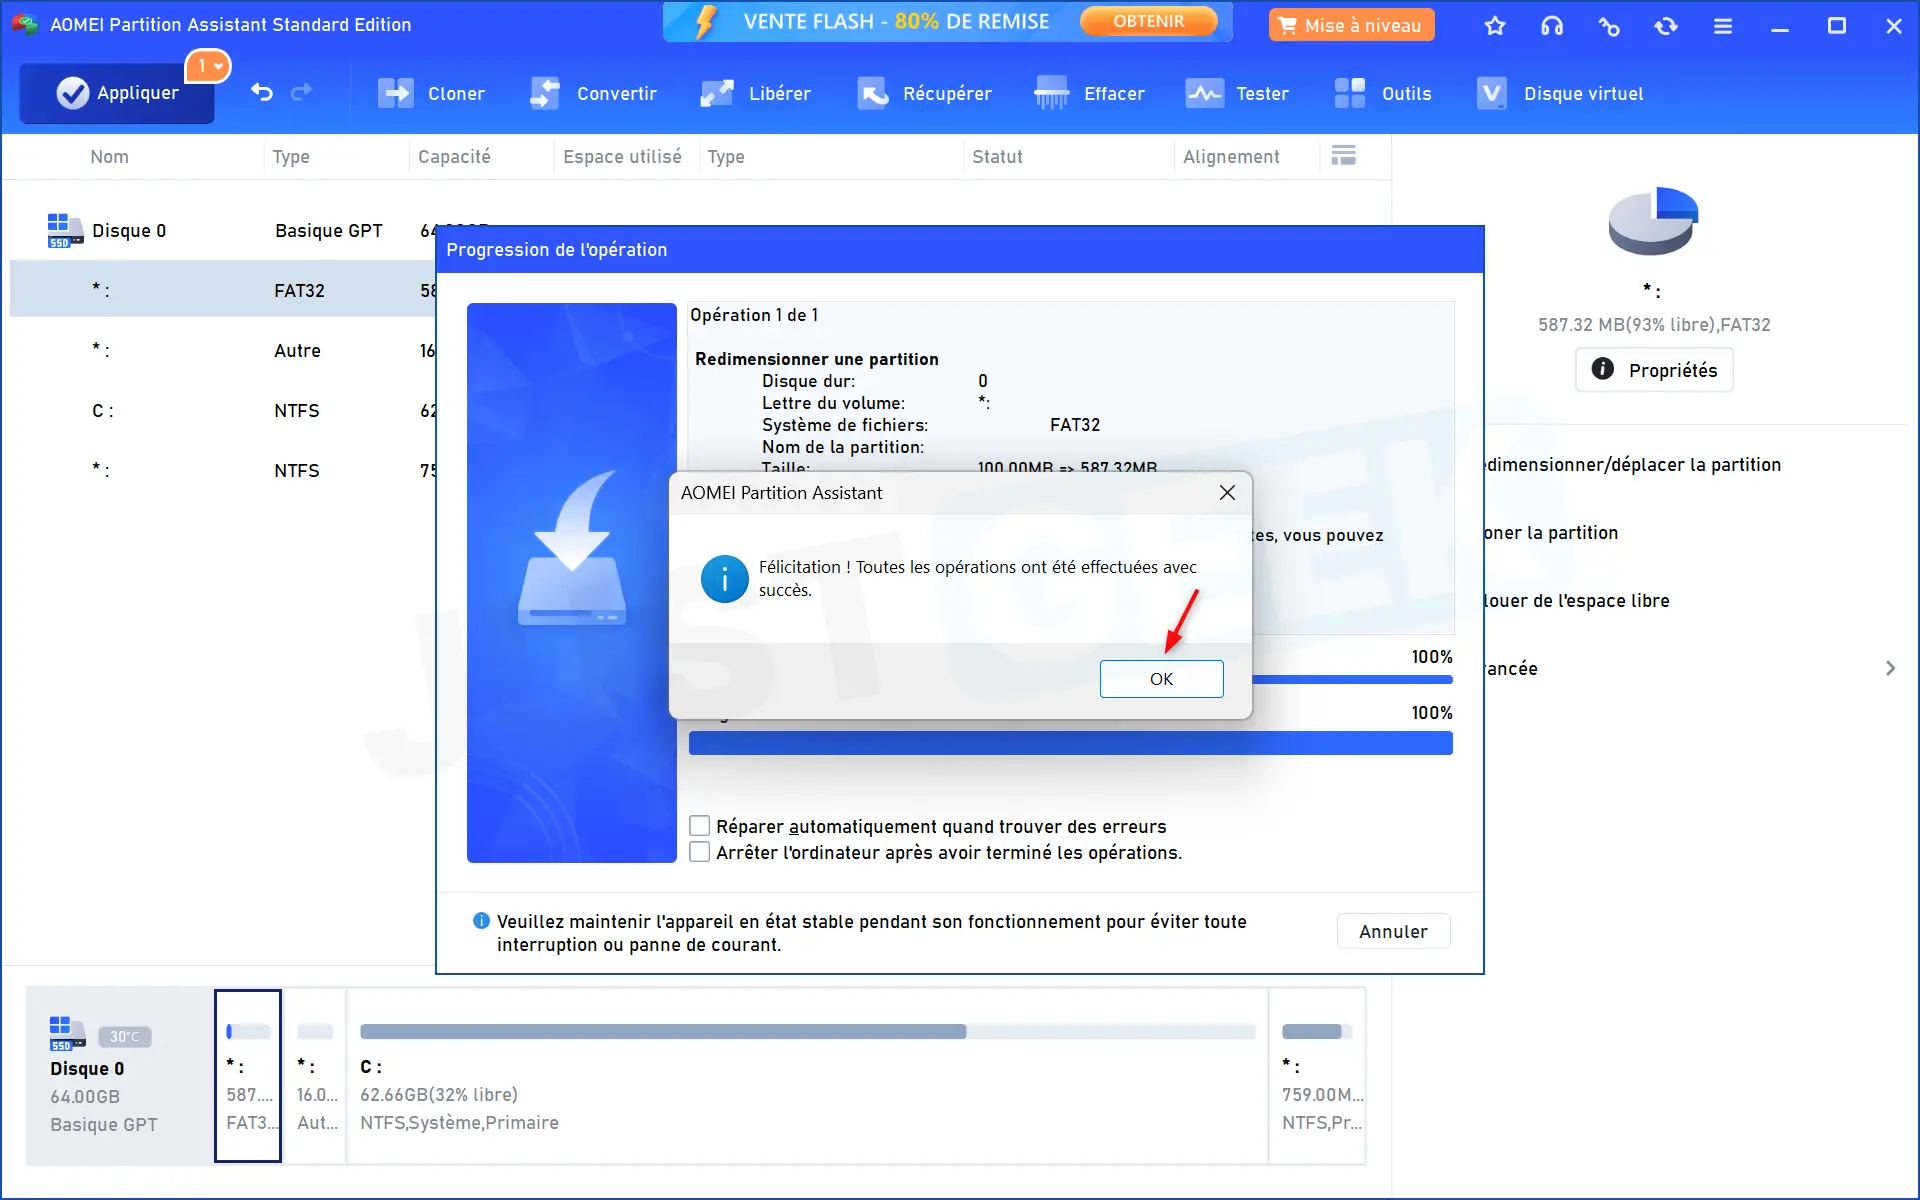Open support headset icon
Viewport: 1920px width, 1200px height.
[1552, 26]
